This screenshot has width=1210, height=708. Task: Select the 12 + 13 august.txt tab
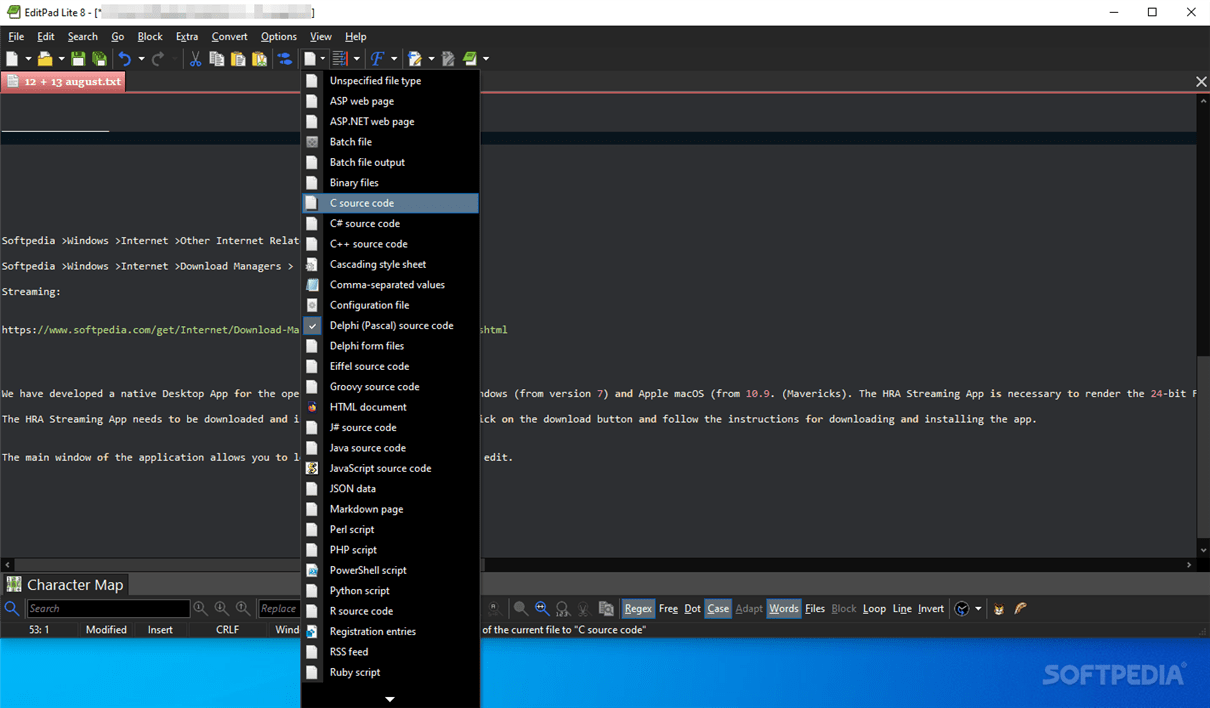click(x=63, y=82)
